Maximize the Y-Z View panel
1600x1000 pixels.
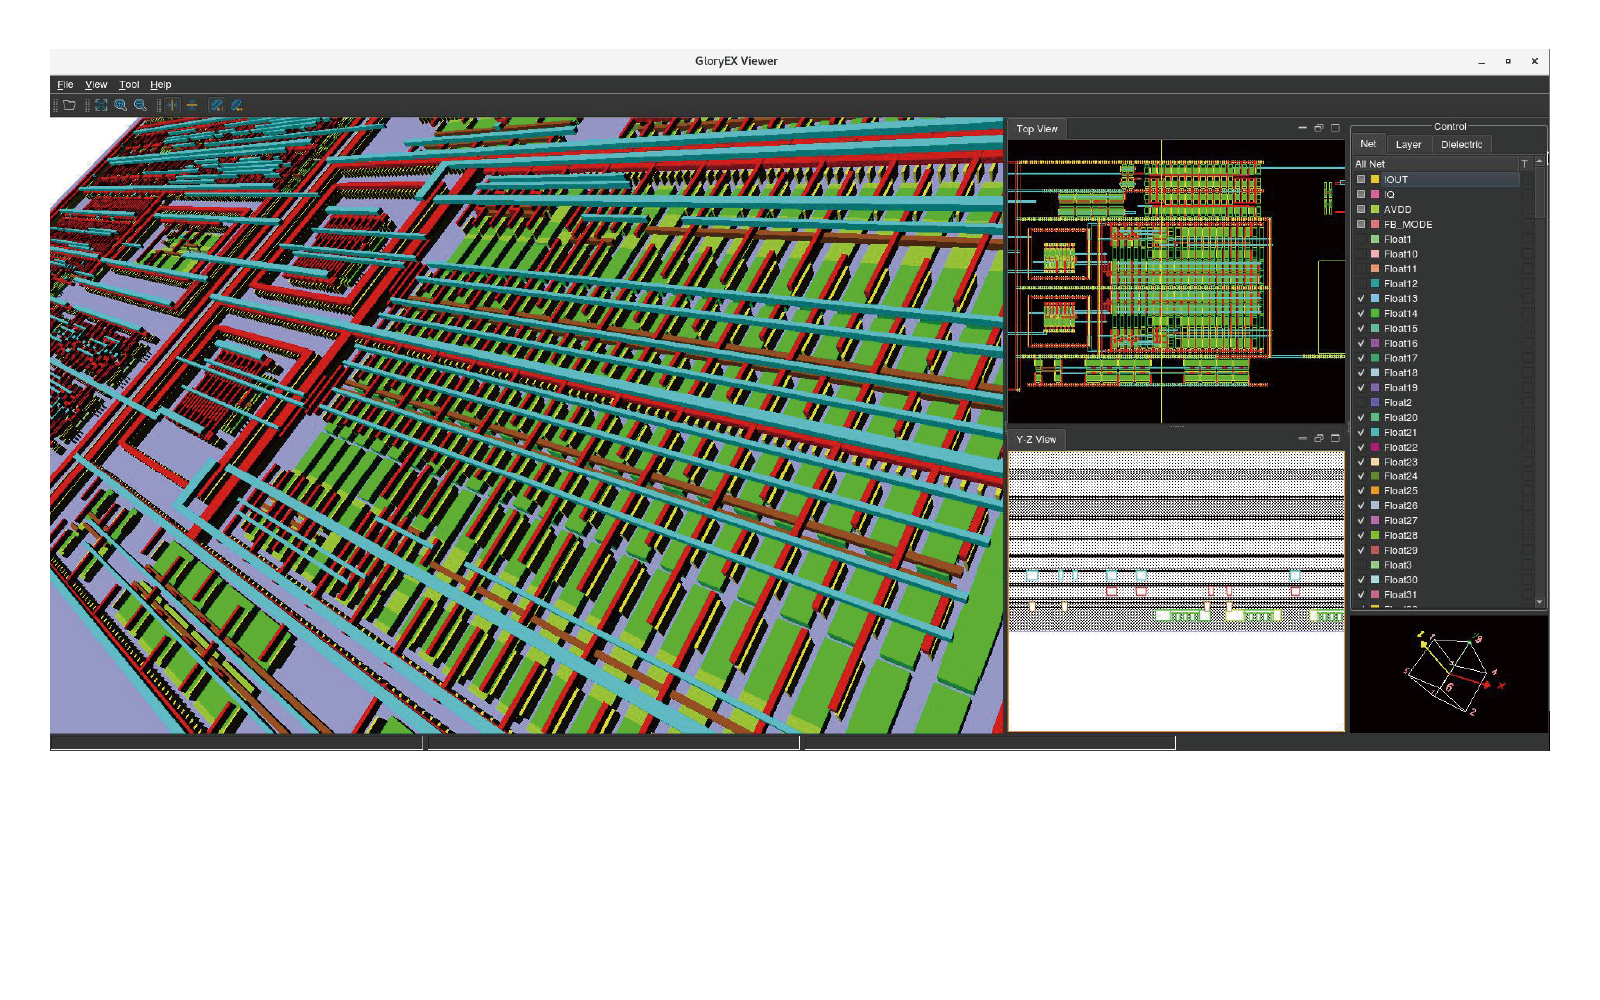[x=1335, y=438]
